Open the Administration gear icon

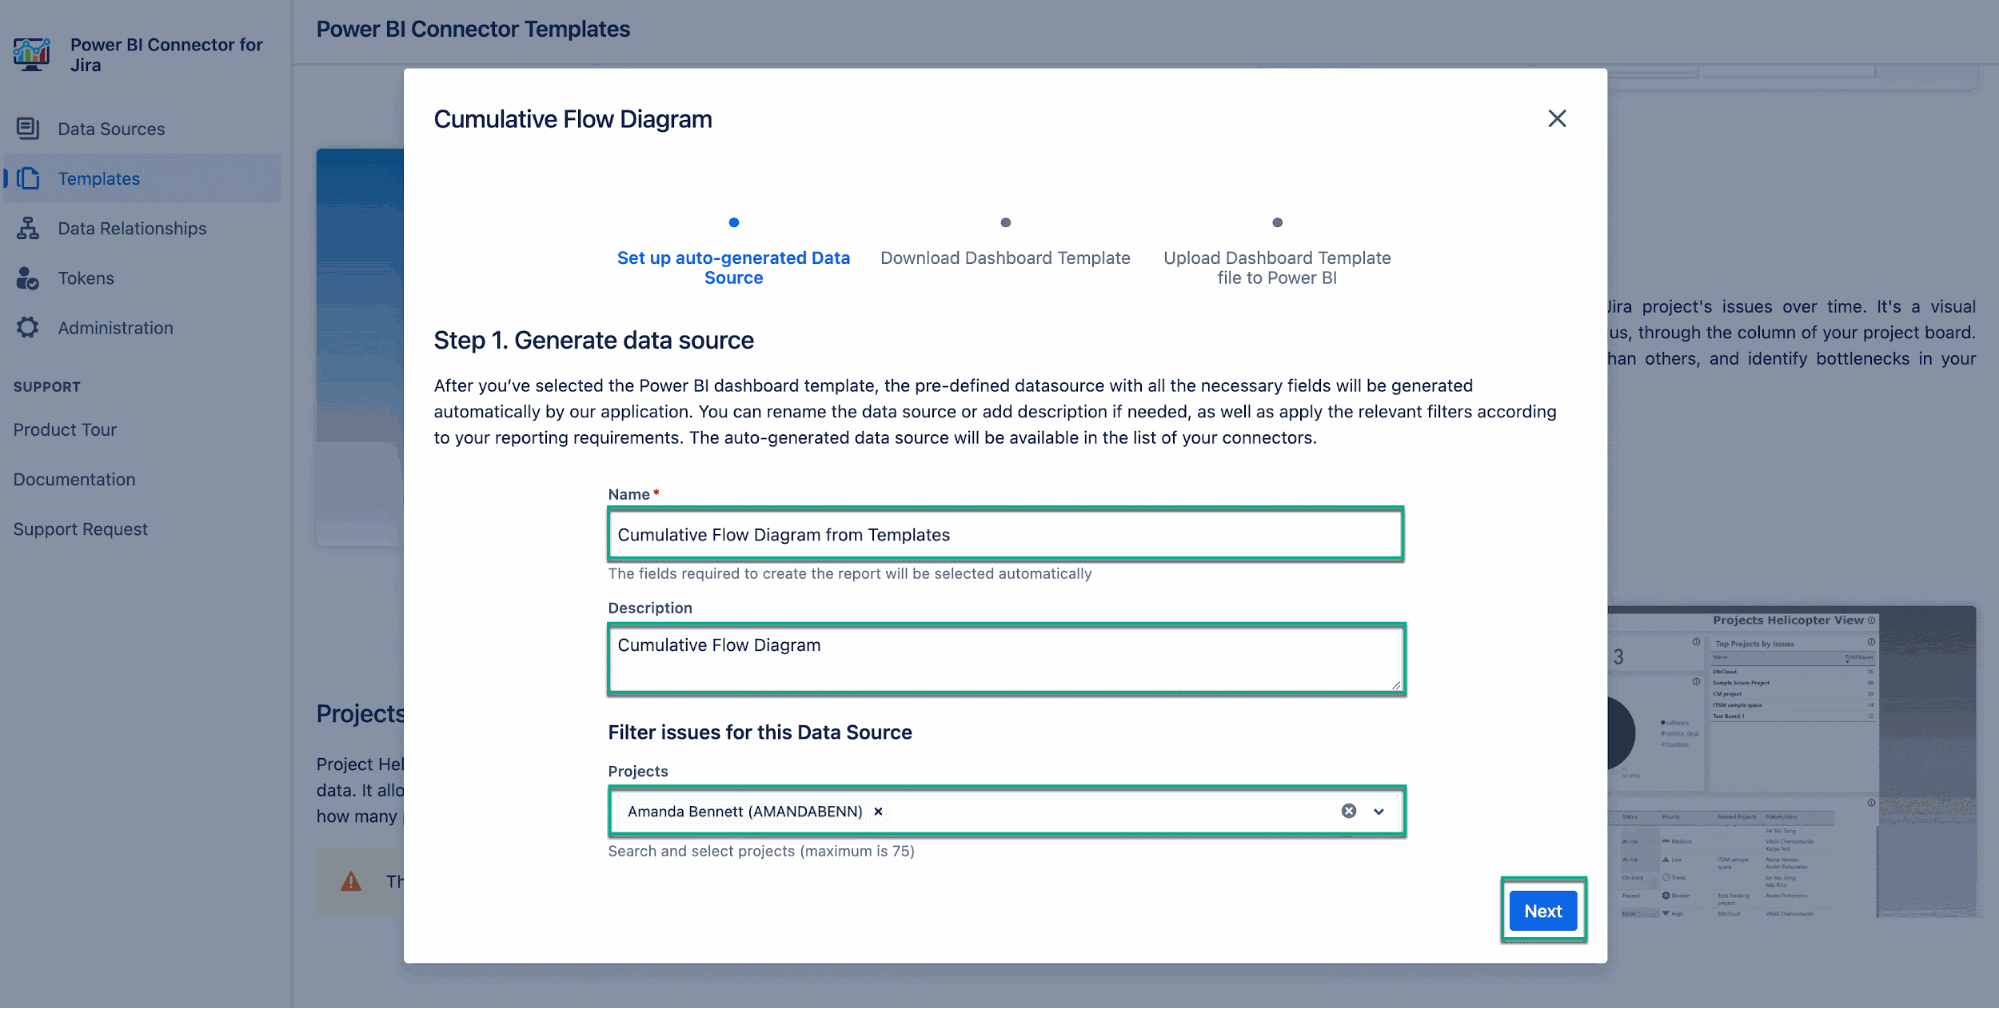[27, 327]
